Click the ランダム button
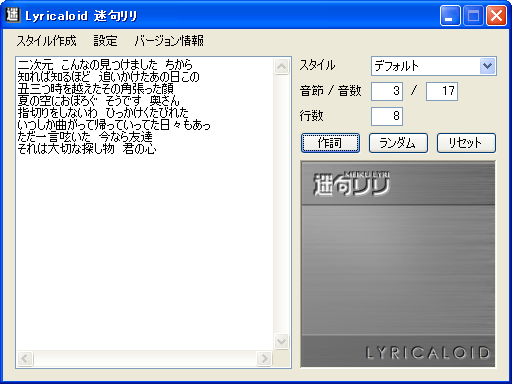The height and width of the screenshot is (384, 512). 398,143
